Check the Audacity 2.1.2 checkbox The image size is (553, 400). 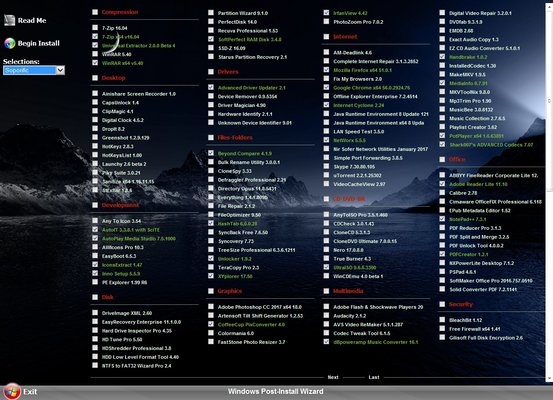pyautogui.click(x=326, y=315)
